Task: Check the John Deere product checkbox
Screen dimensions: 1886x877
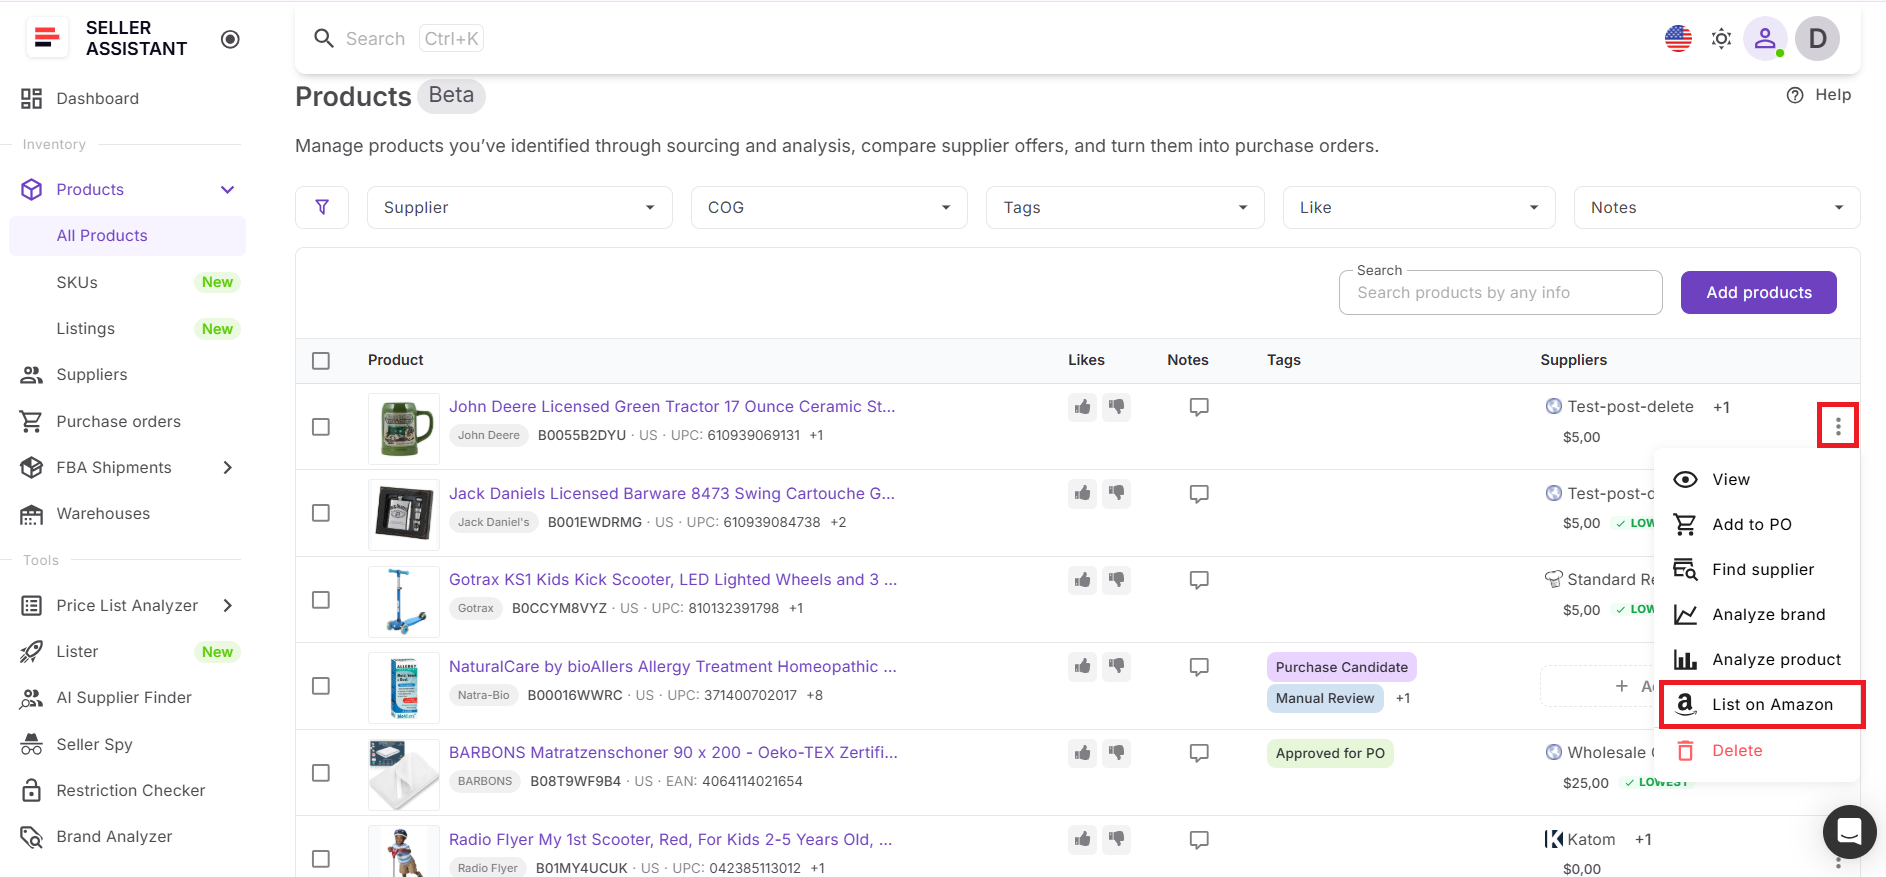Action: (x=321, y=427)
